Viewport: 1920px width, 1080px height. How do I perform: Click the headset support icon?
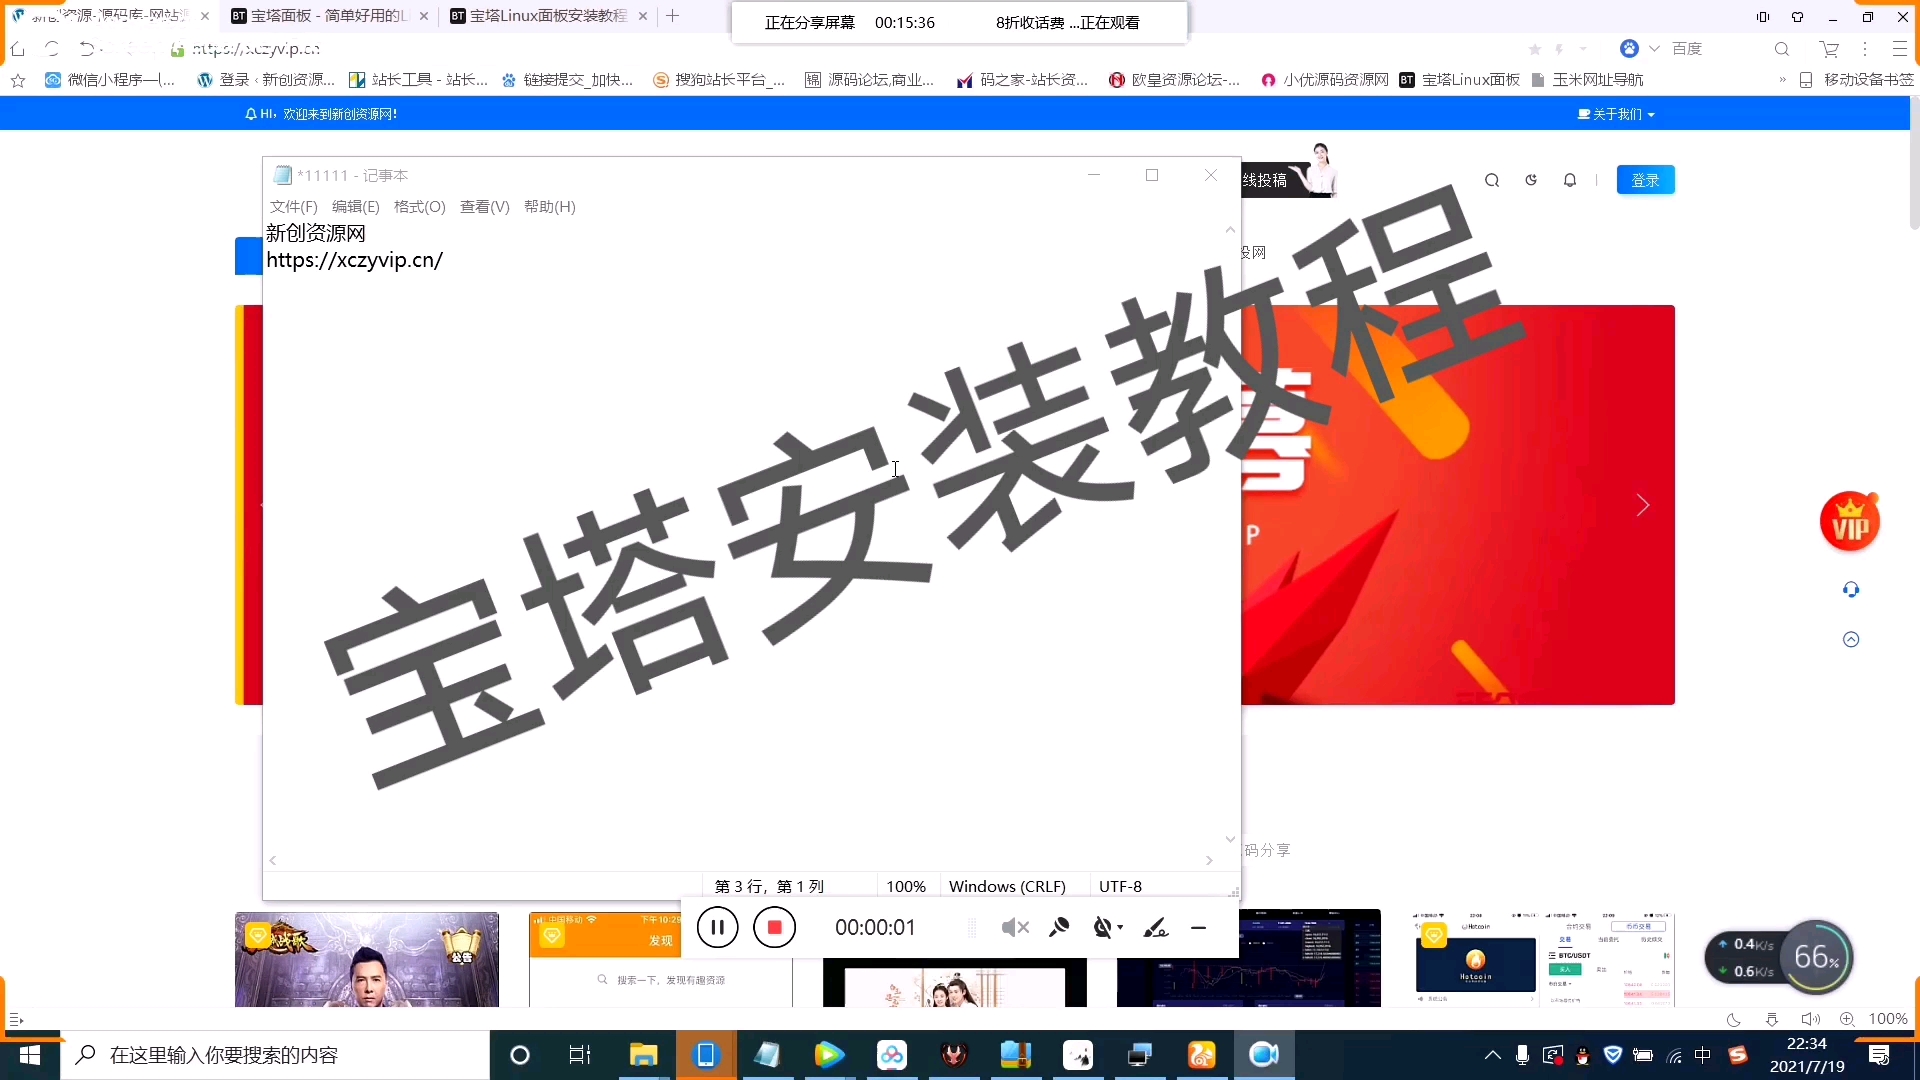pos(1850,589)
